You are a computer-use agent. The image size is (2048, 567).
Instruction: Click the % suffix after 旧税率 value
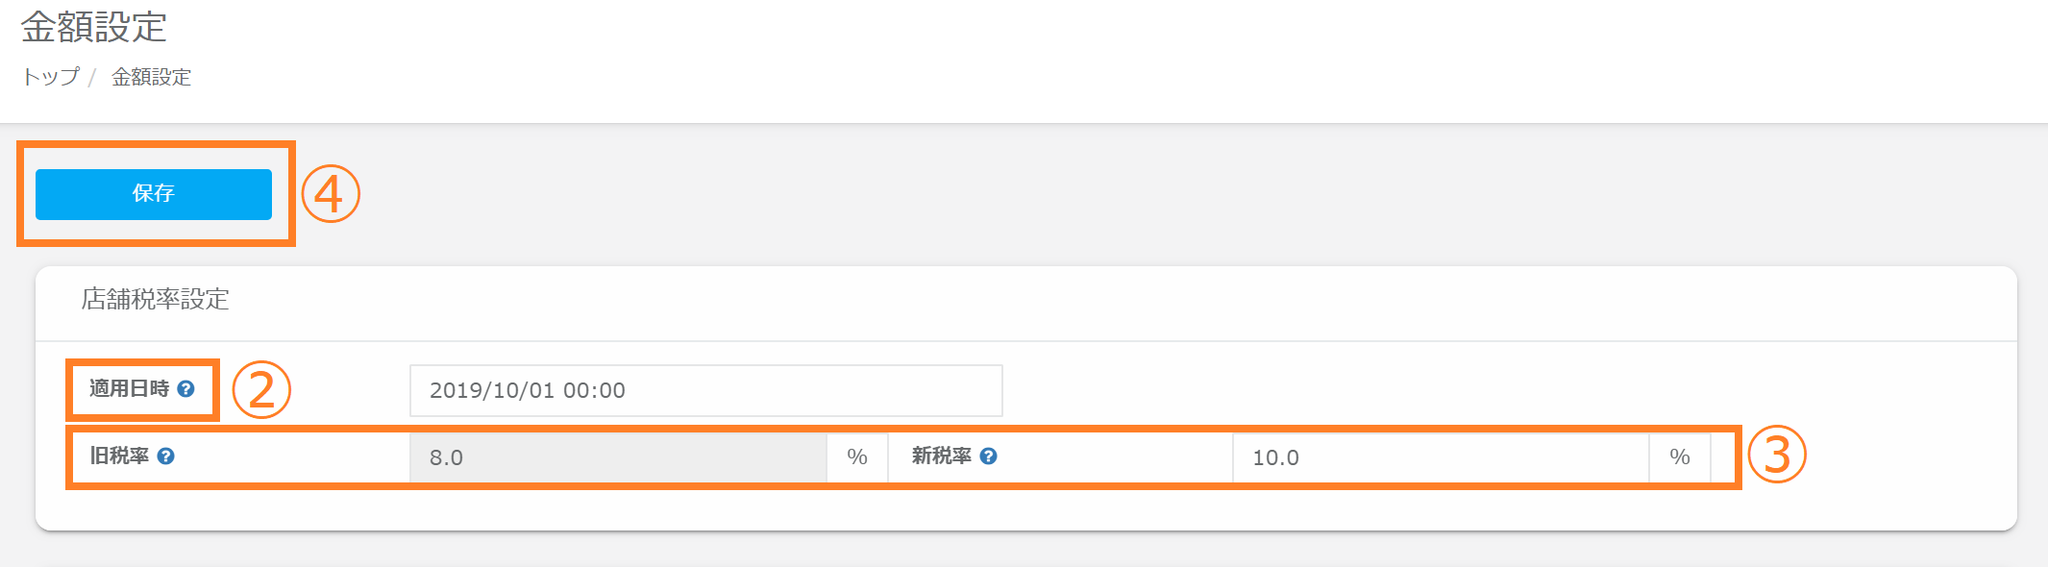point(857,457)
